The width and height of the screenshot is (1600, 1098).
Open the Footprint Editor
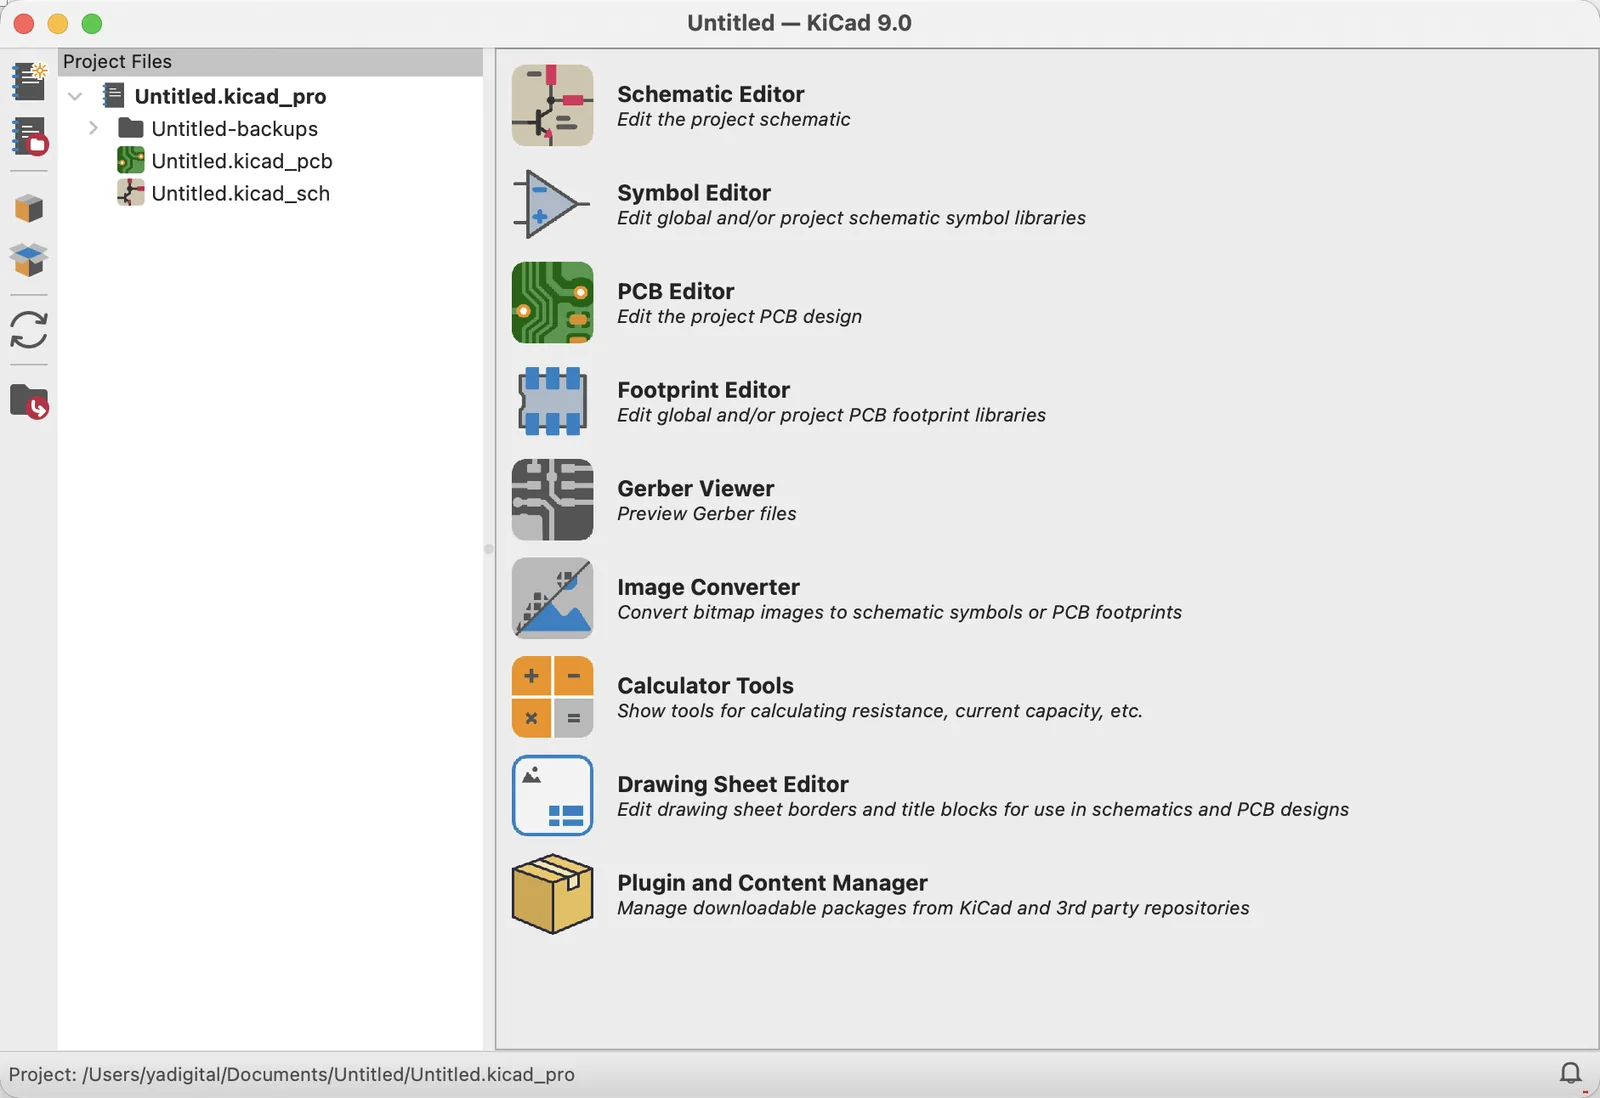tap(704, 401)
